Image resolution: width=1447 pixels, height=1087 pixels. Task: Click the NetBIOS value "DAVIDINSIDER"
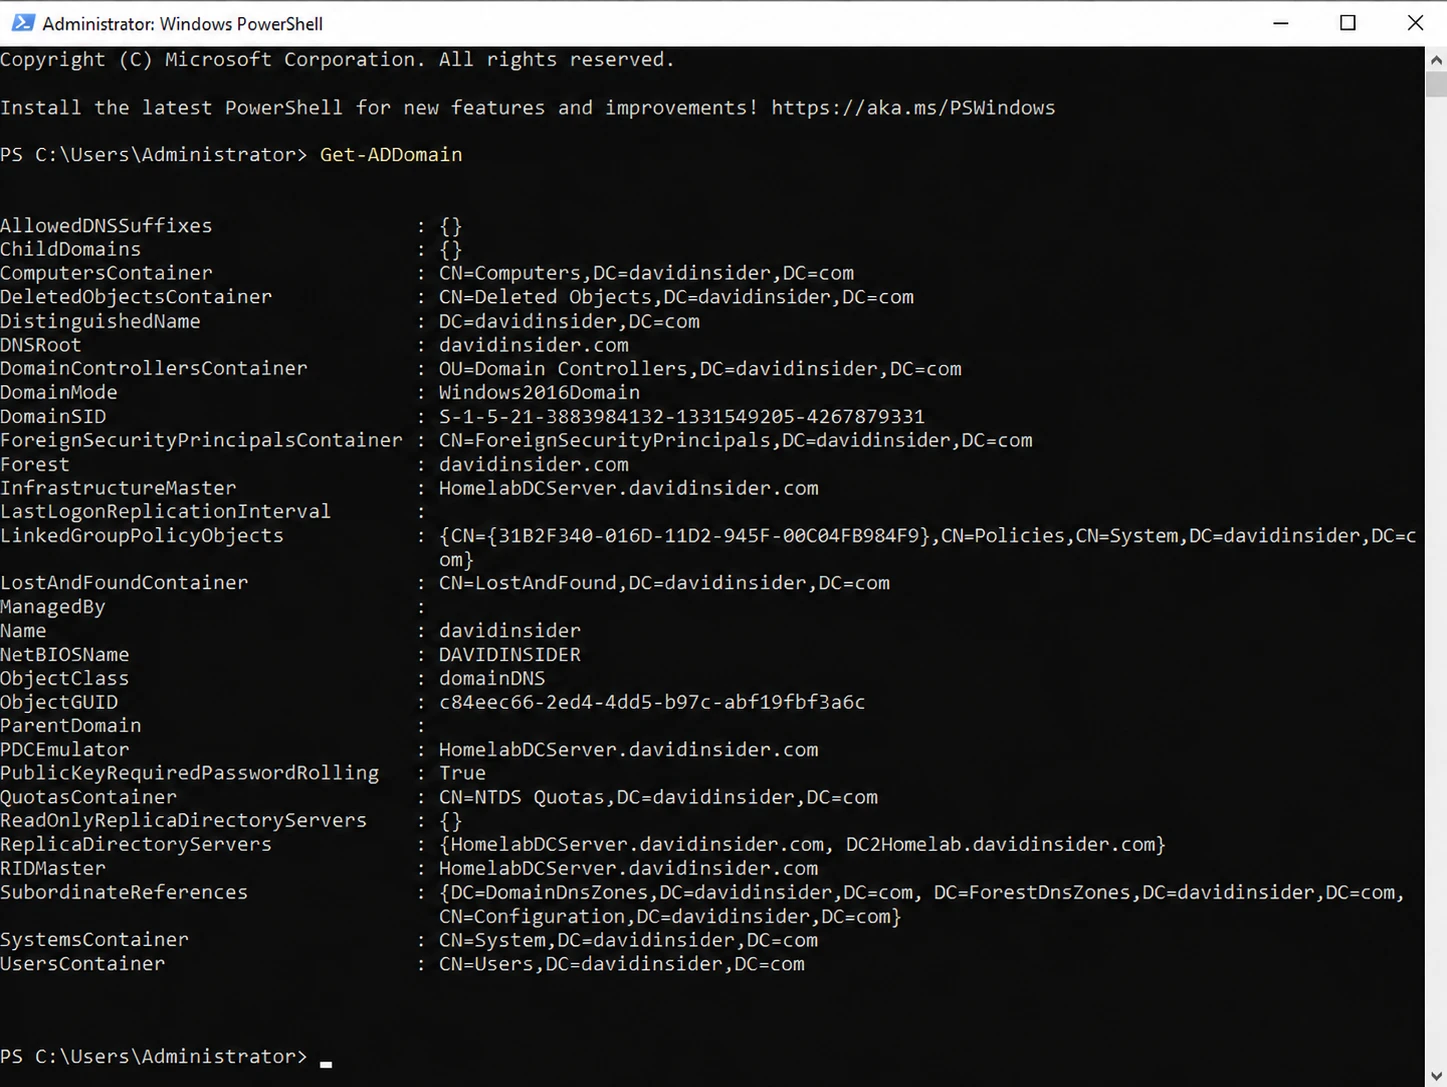[510, 654]
